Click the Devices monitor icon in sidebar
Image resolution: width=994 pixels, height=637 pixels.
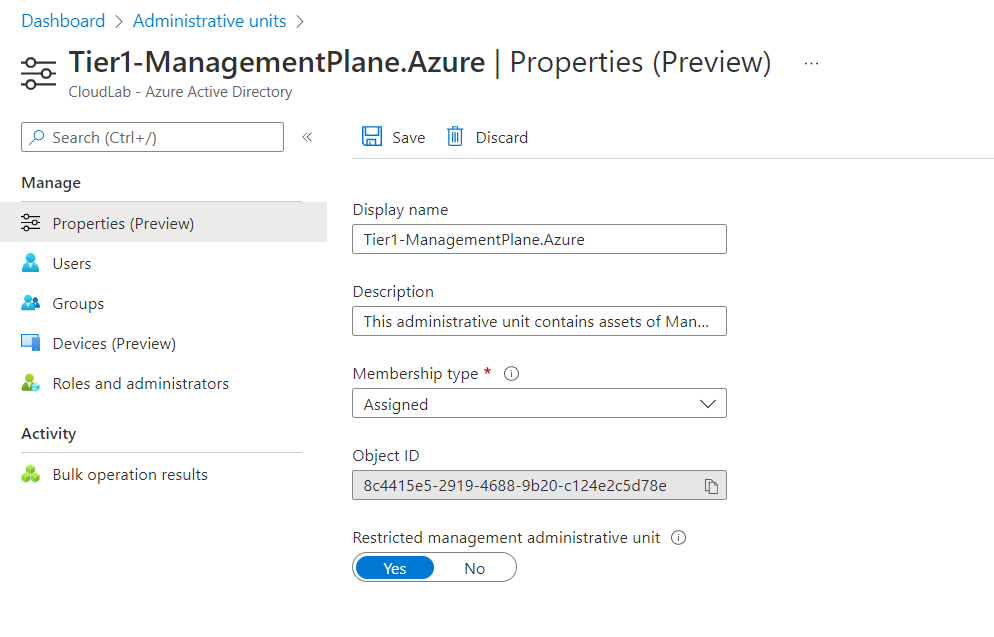tap(30, 343)
